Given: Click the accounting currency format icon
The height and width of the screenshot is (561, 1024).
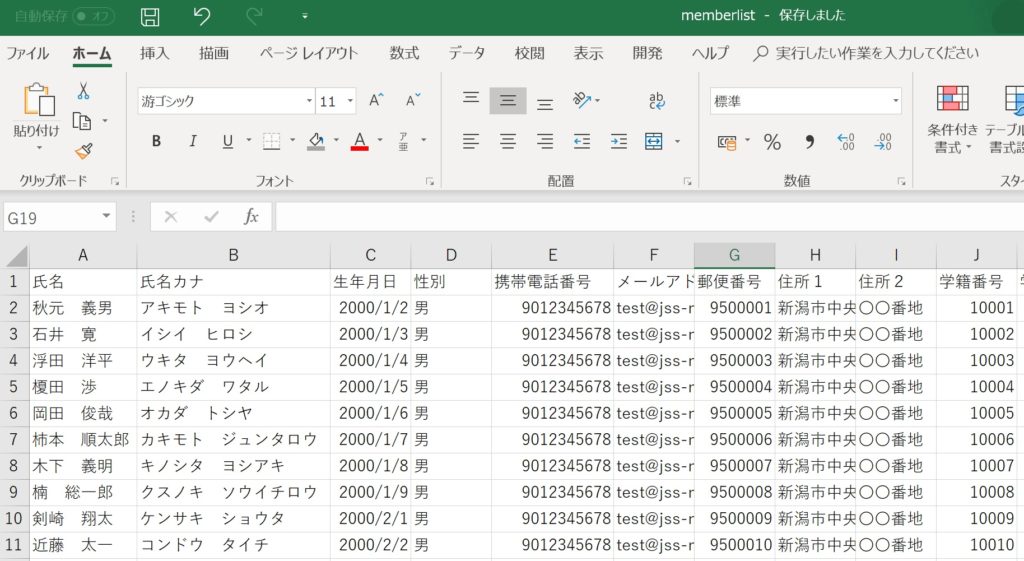Looking at the screenshot, I should click(727, 142).
